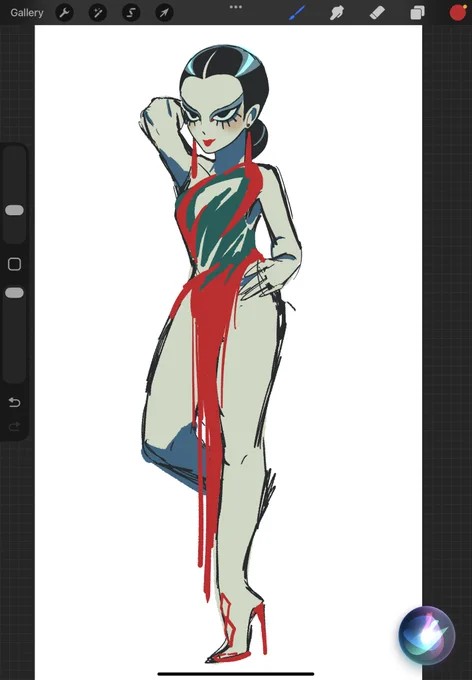Undo the last stroke

pyautogui.click(x=14, y=402)
